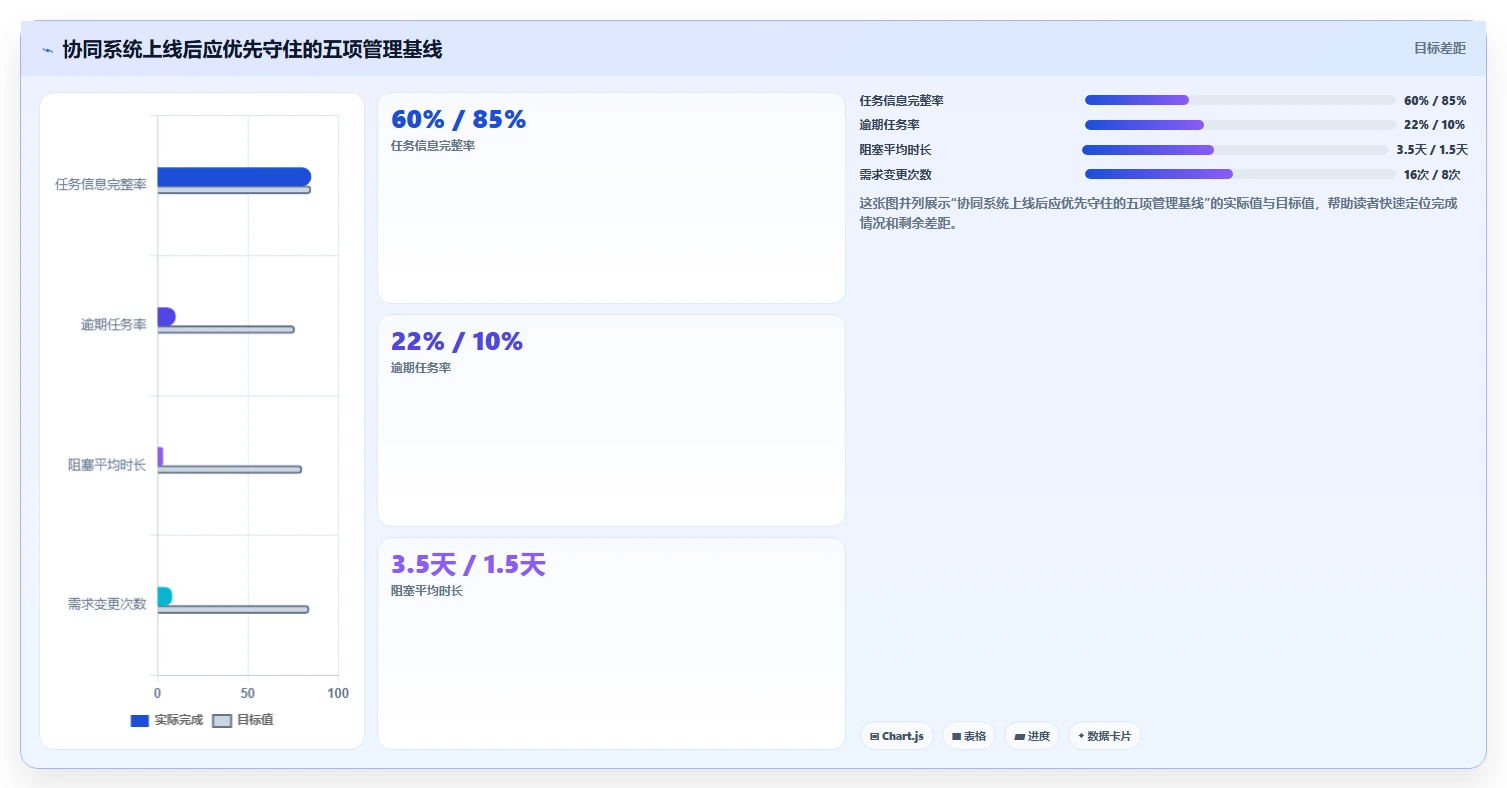This screenshot has width=1507, height=788.
Task: Click the 逾期任务率 chart axis label
Action: coord(114,325)
